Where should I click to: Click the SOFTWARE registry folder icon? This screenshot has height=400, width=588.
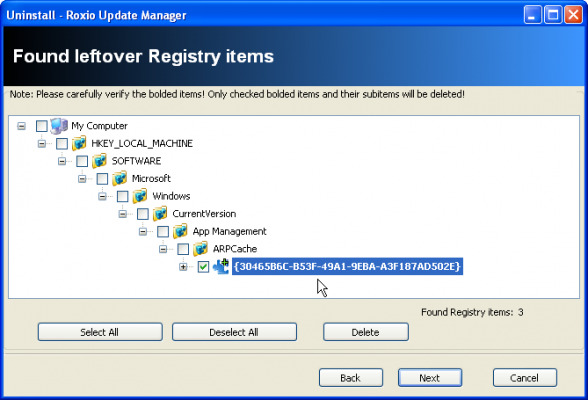tap(99, 161)
